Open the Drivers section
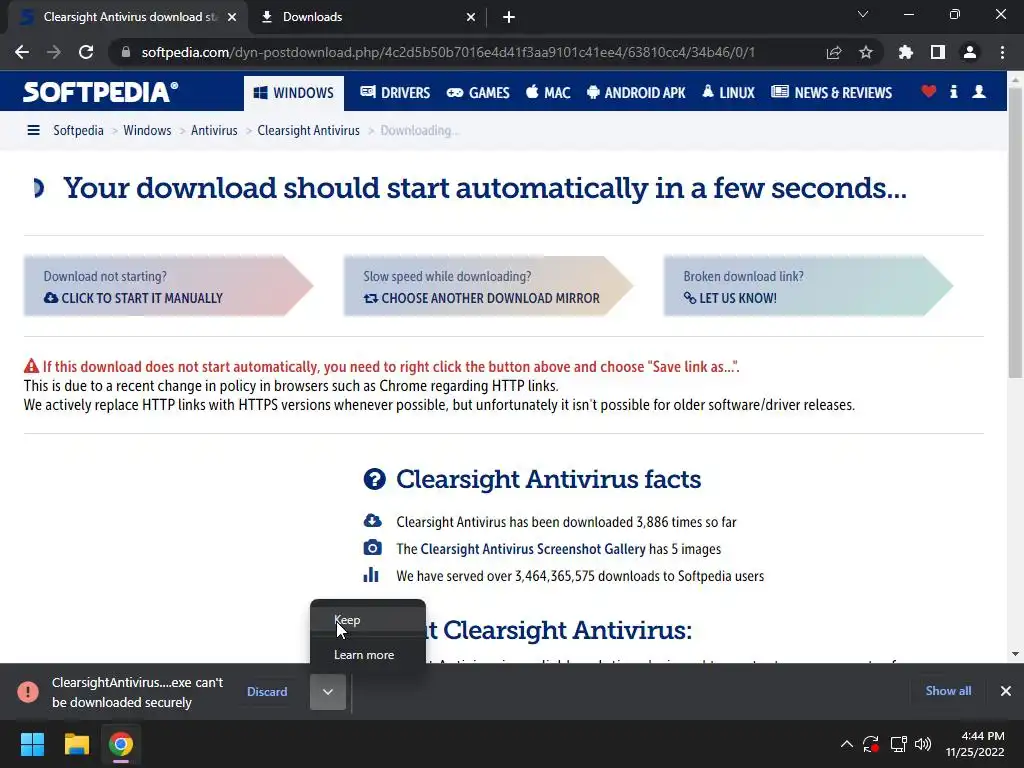 (x=395, y=93)
